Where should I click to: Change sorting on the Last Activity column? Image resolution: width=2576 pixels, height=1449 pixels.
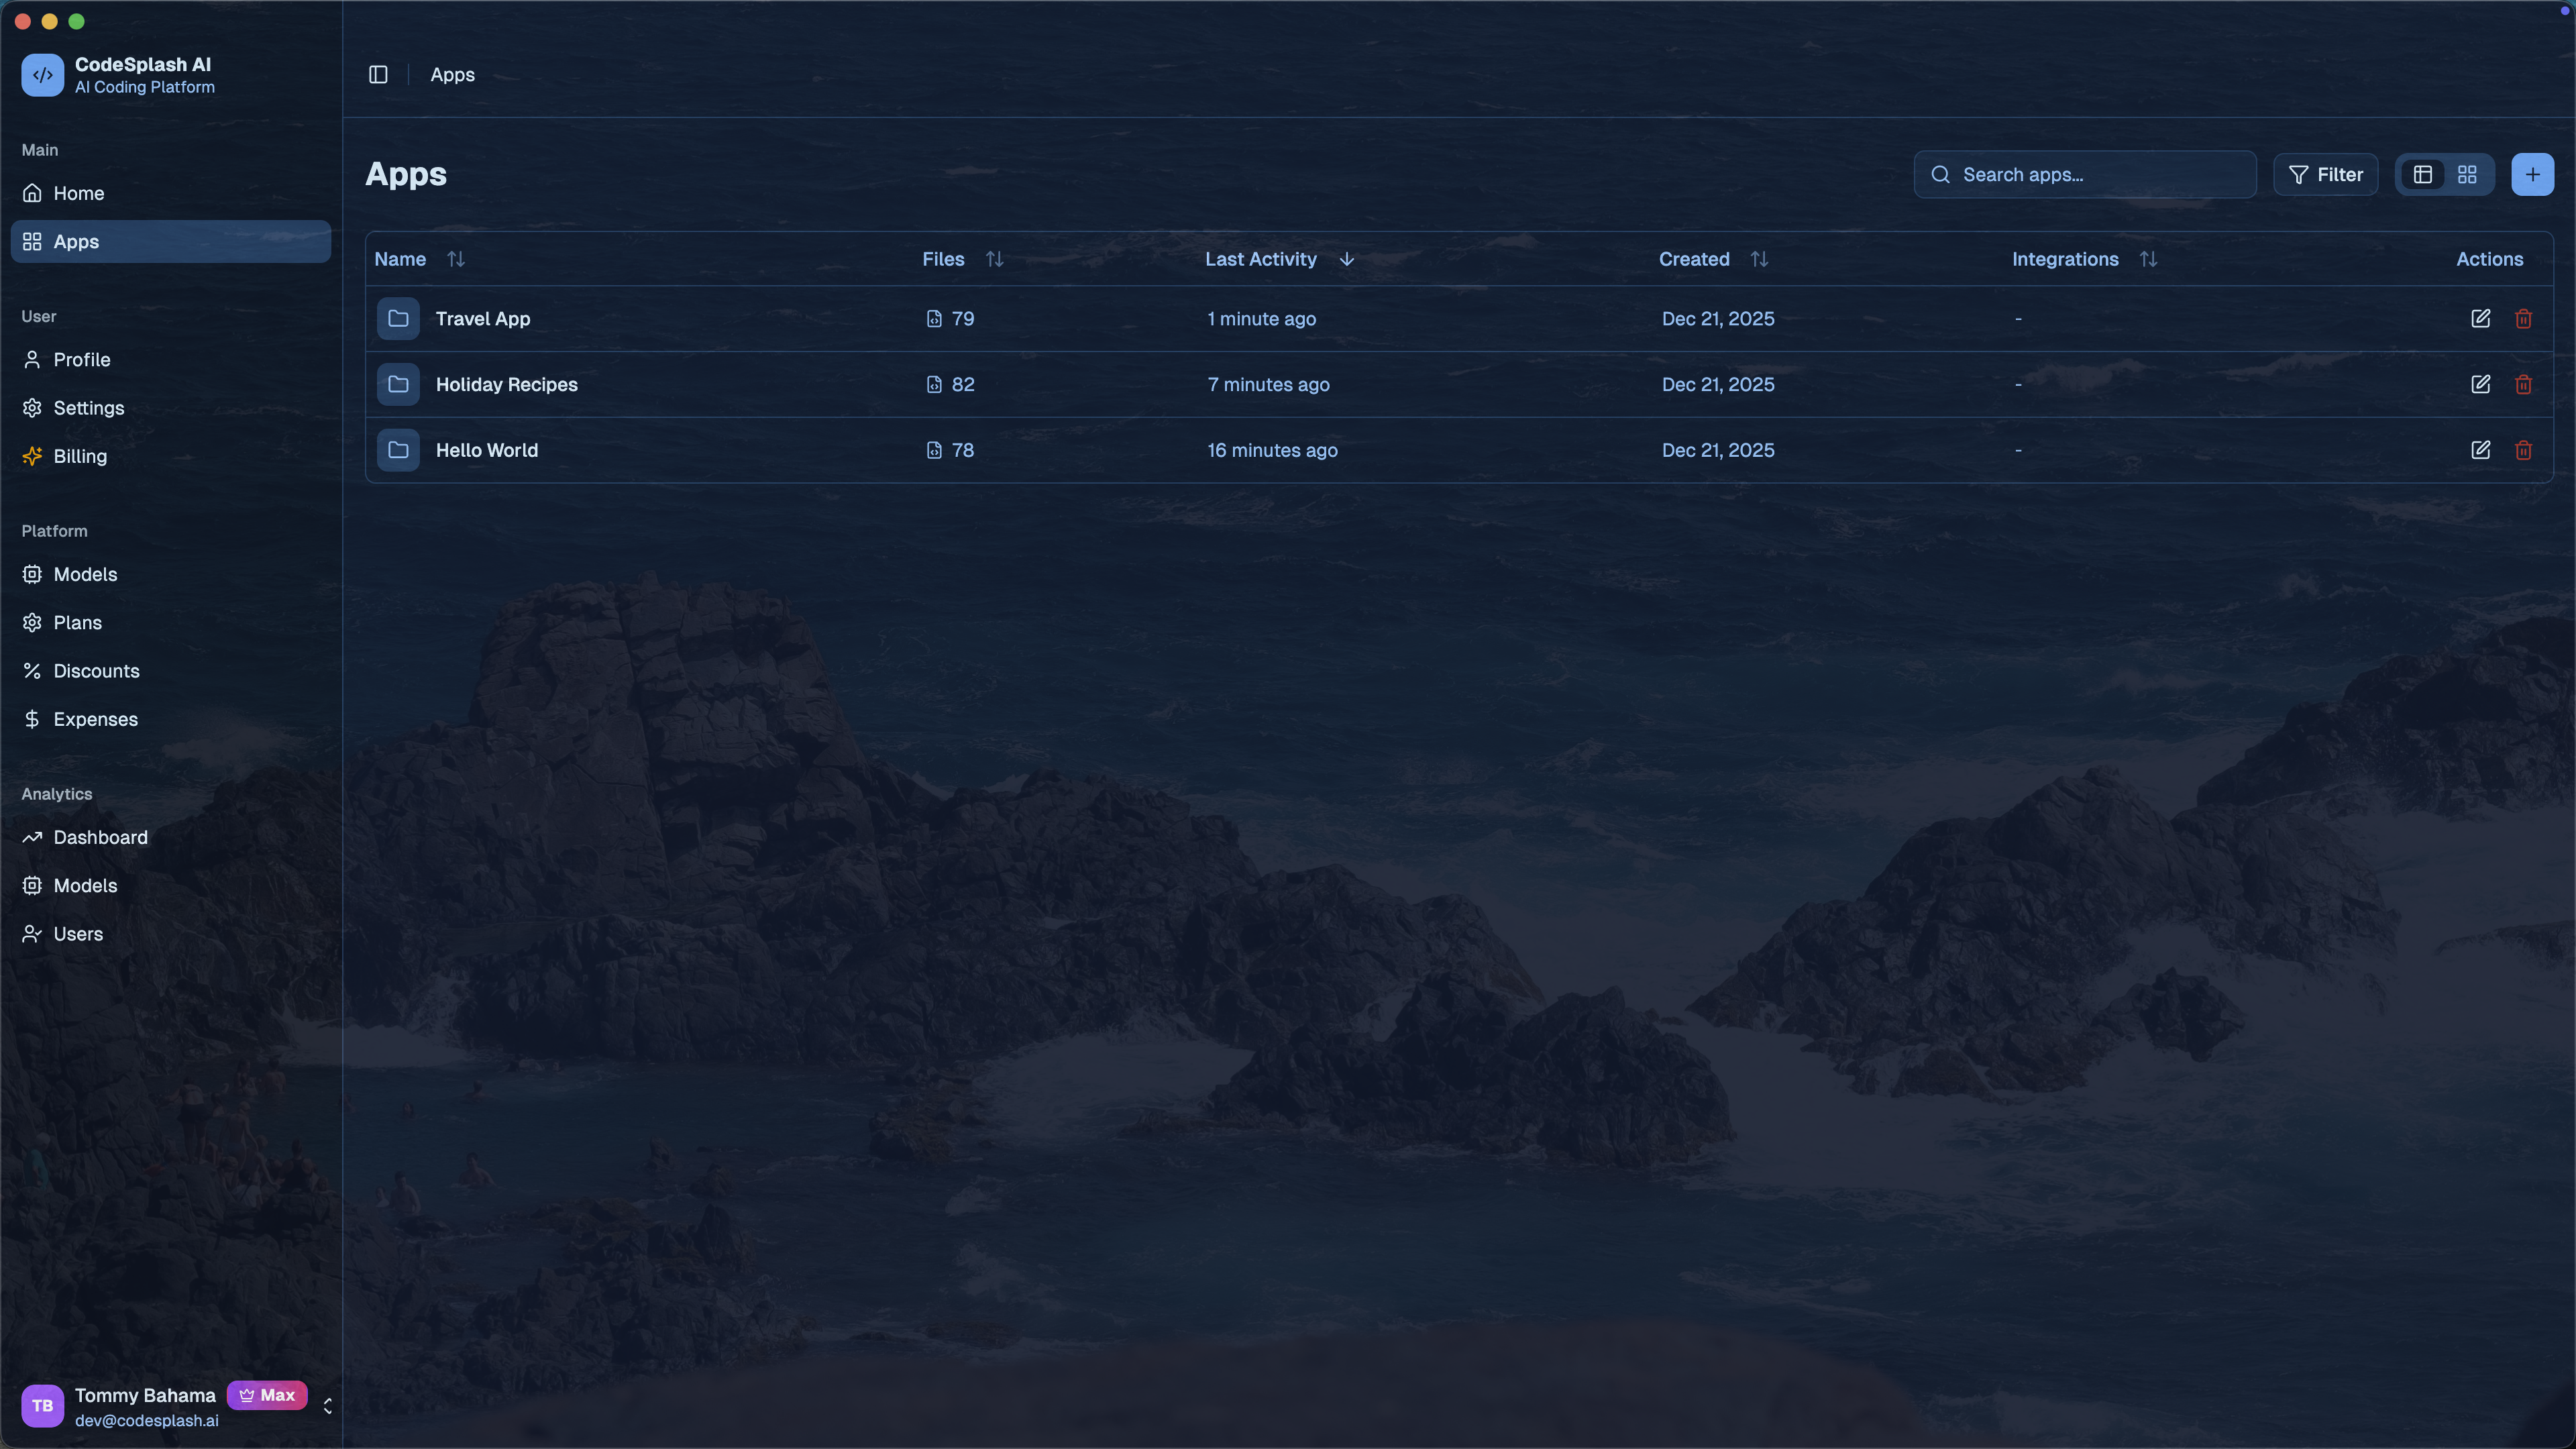1346,259
